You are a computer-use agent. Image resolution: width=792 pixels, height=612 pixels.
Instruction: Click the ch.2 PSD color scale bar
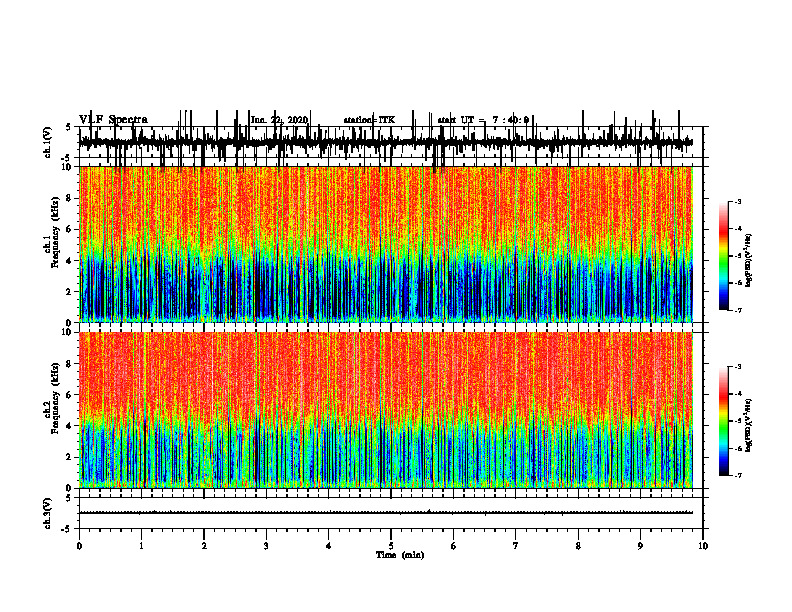click(x=724, y=421)
